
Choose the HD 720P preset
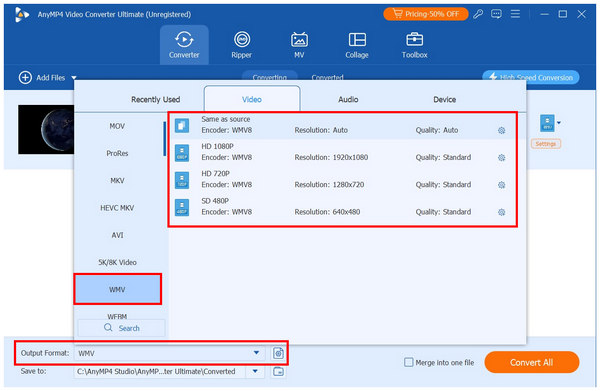point(342,180)
